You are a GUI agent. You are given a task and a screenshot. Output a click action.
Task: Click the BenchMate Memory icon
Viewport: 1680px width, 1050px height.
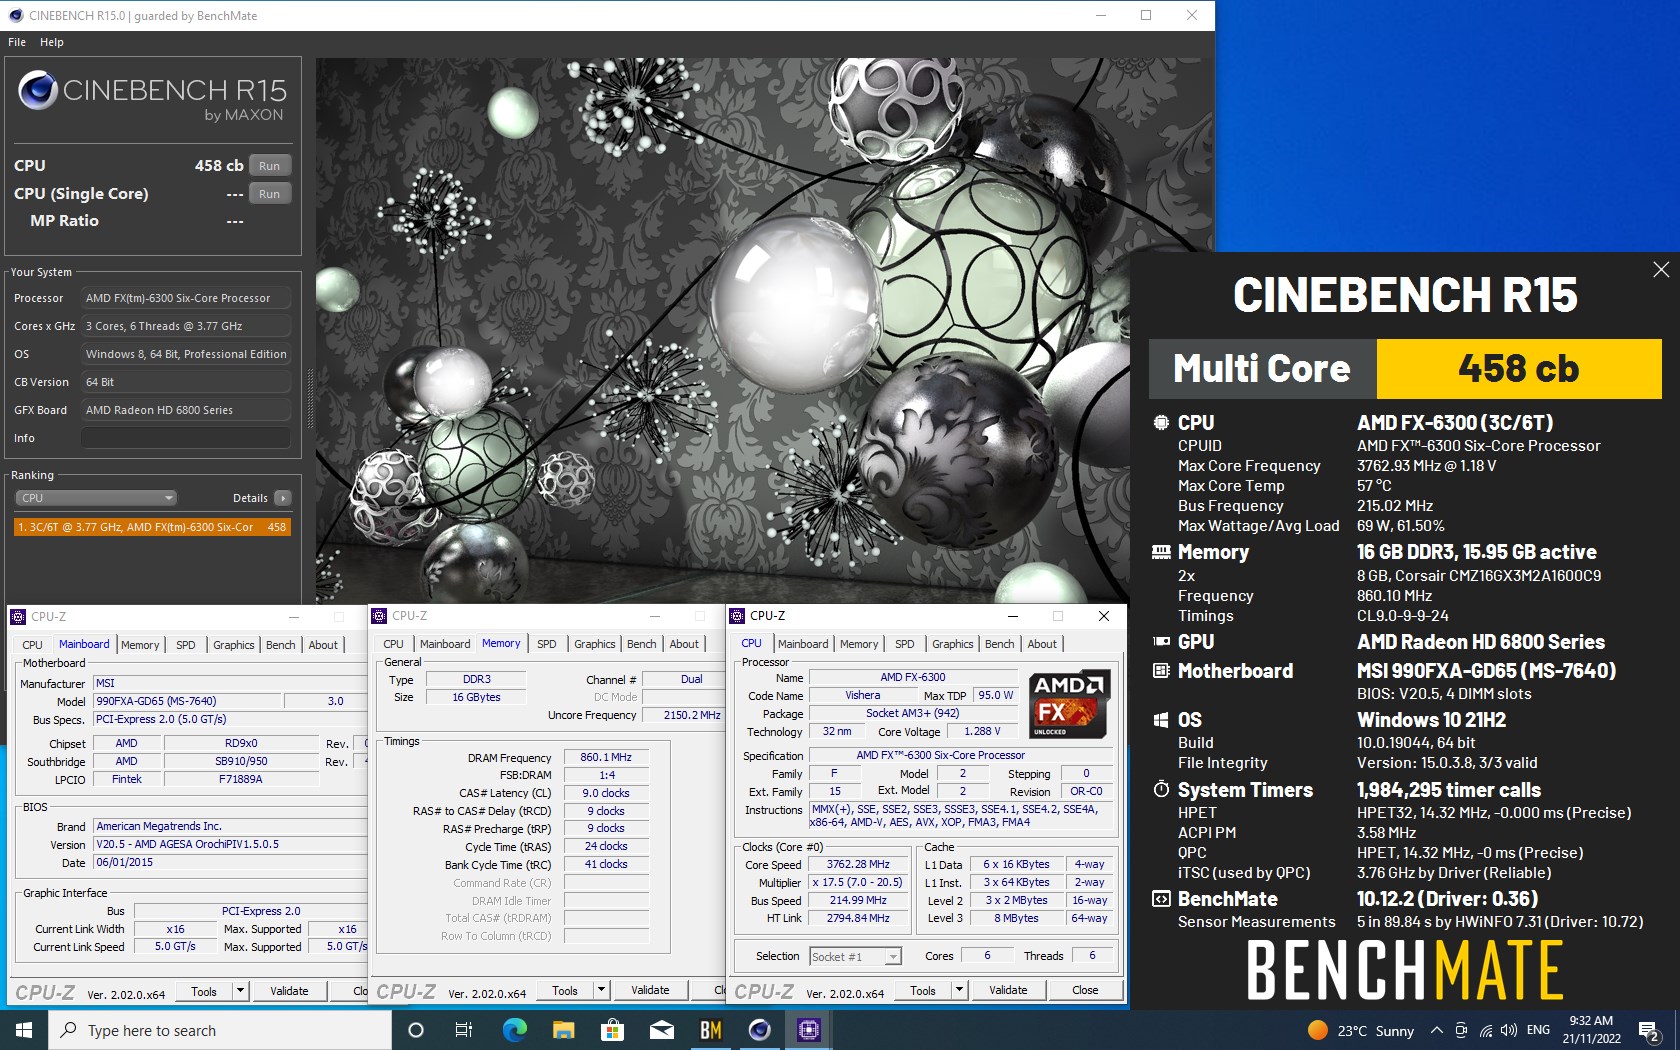tap(1161, 552)
